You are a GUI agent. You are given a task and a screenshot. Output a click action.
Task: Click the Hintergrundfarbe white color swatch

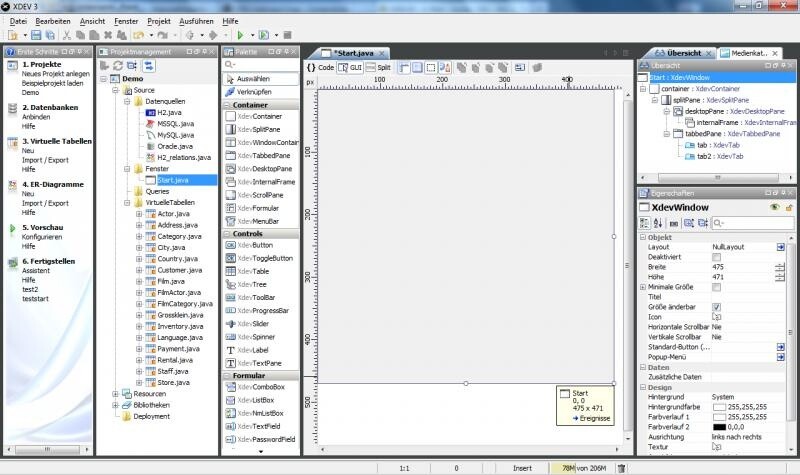click(720, 408)
